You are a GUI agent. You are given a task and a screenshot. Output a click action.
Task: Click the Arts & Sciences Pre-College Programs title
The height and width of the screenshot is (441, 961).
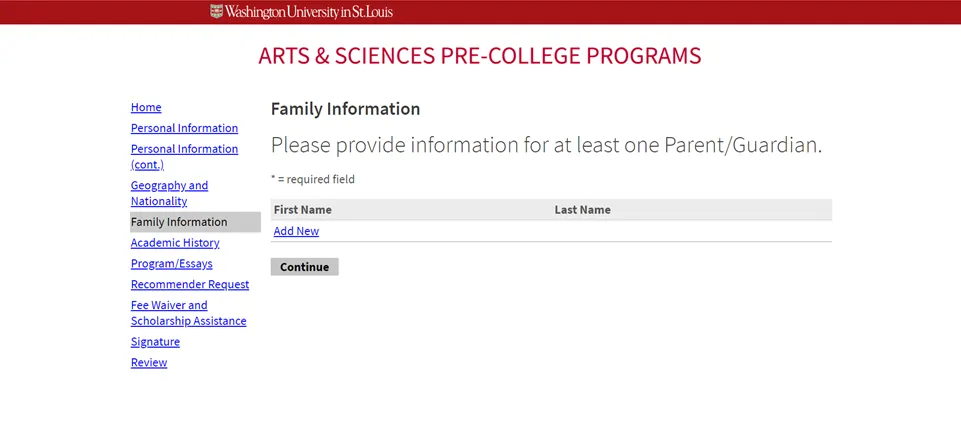point(479,56)
